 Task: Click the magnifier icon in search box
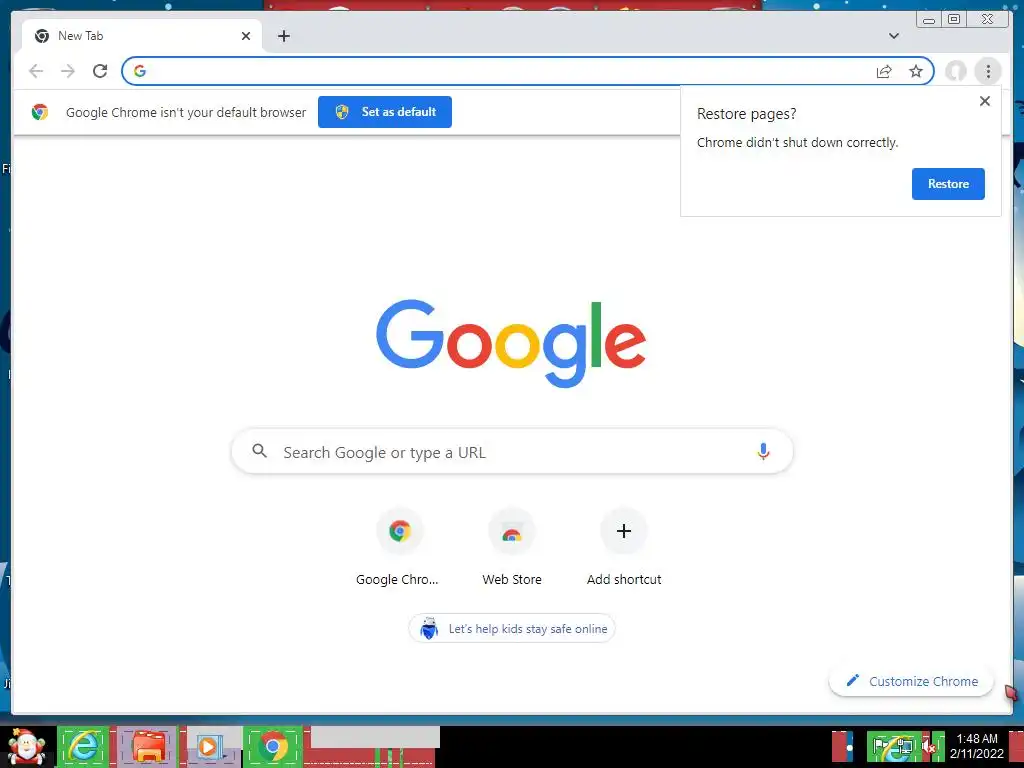(259, 451)
